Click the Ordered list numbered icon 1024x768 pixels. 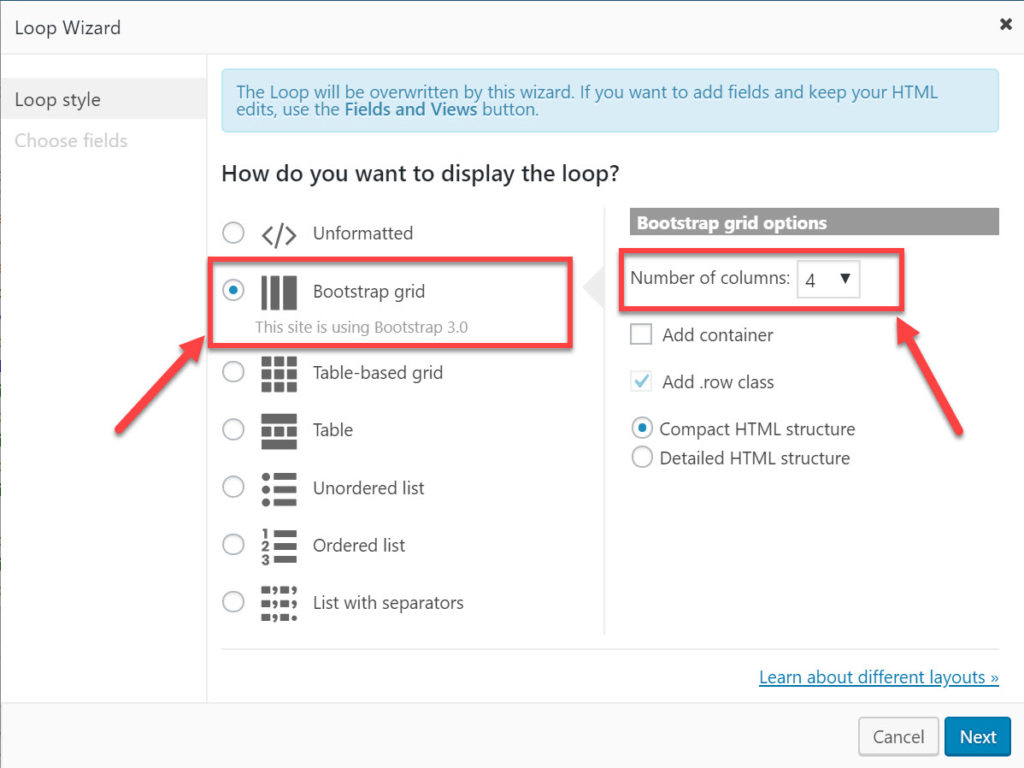(279, 546)
